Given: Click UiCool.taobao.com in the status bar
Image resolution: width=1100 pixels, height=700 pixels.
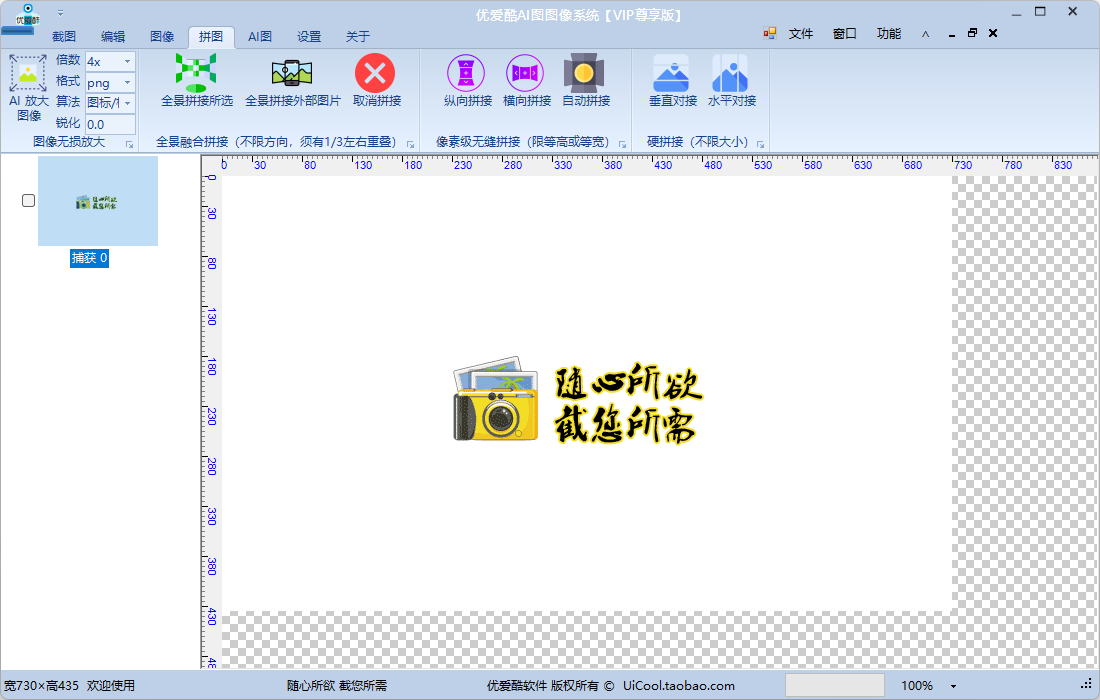Looking at the screenshot, I should pyautogui.click(x=678, y=686).
